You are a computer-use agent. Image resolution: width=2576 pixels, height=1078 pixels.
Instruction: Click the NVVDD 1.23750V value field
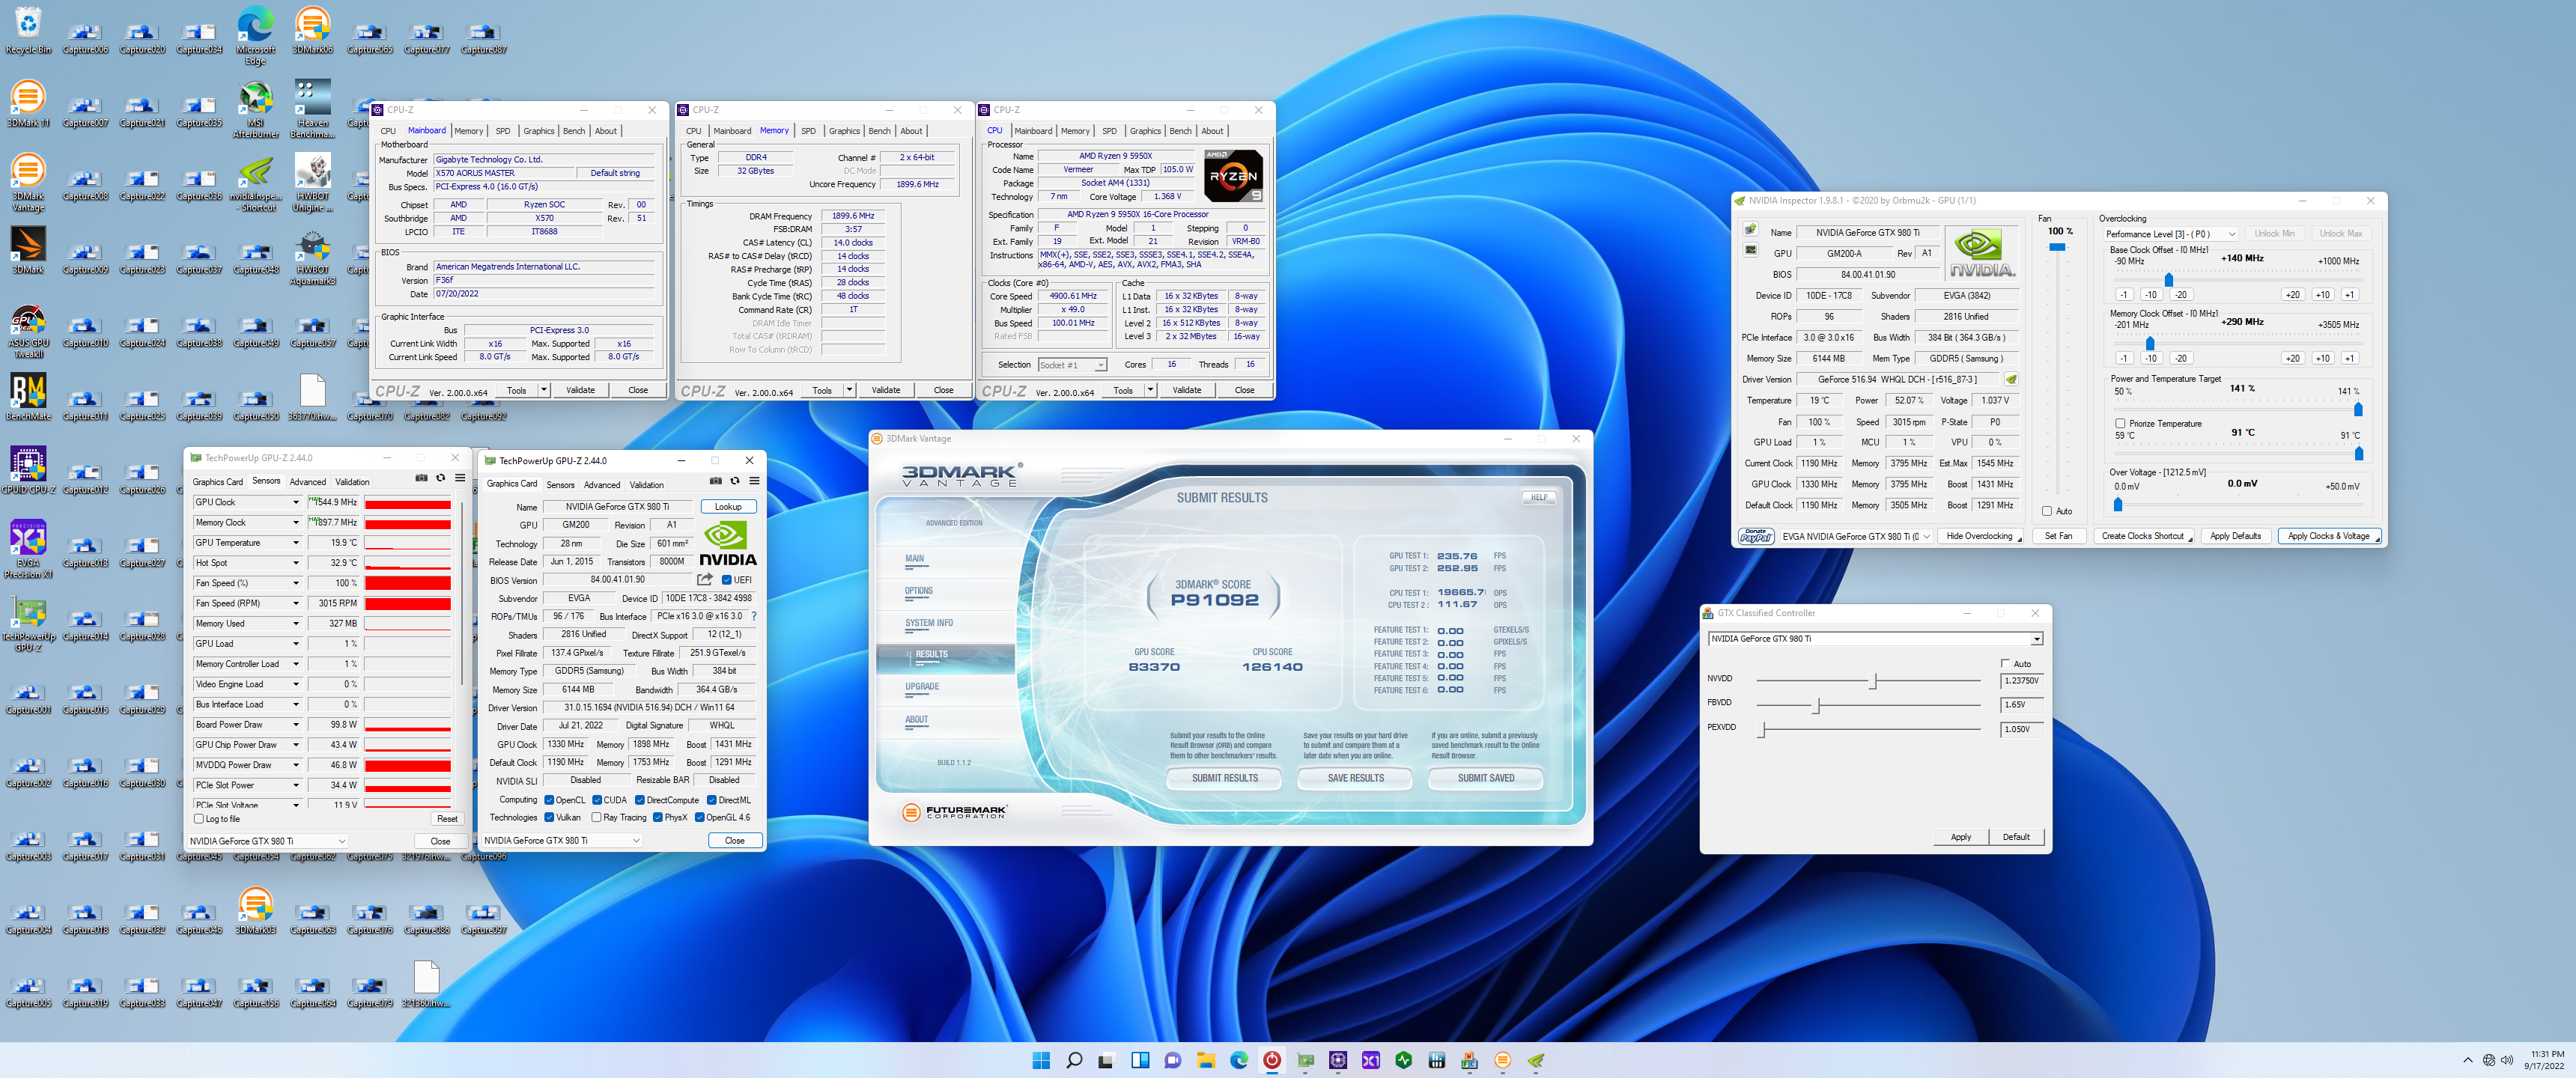2020,681
